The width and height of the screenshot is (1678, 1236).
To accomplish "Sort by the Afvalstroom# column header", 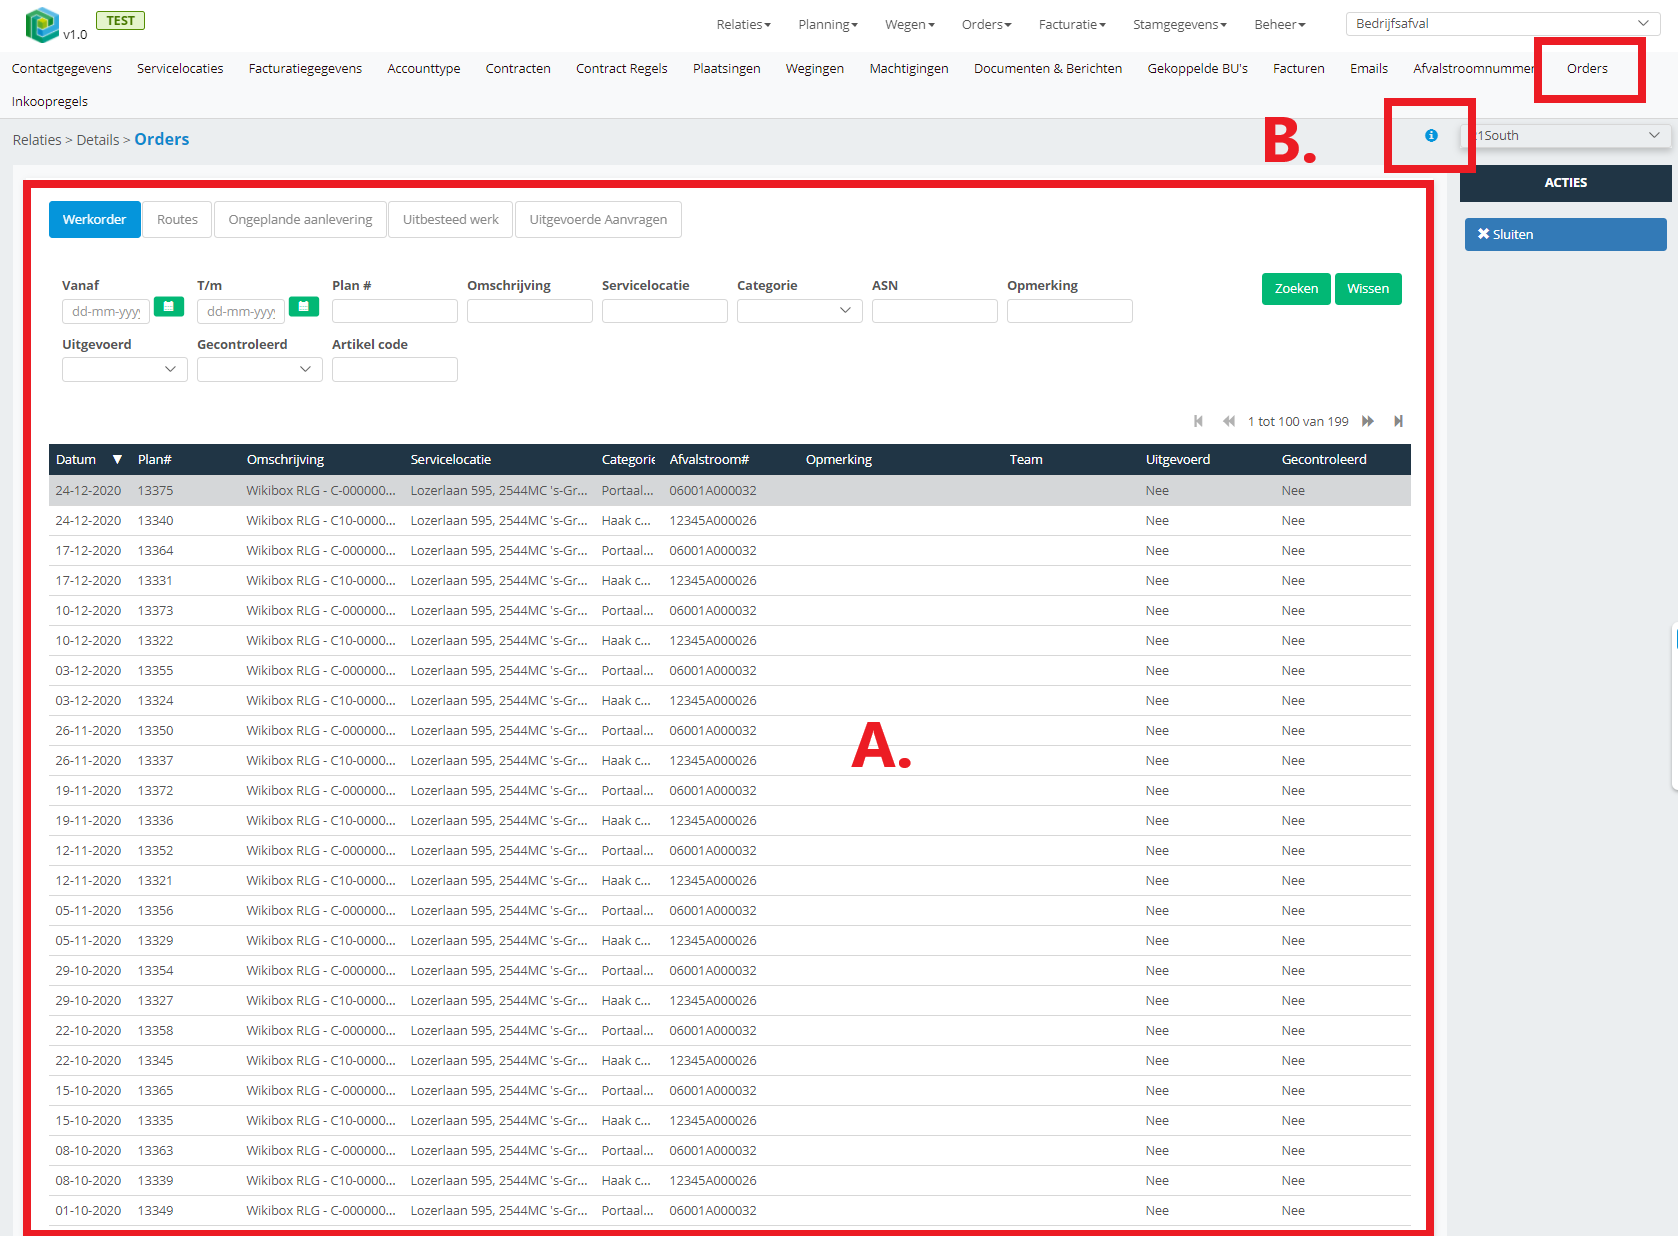I will [709, 459].
